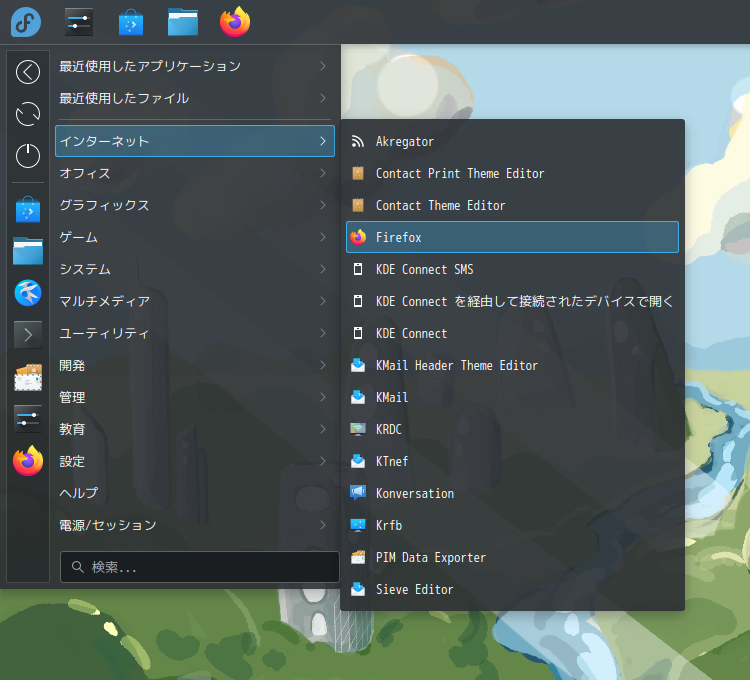Screen dimensions: 750x680
Task: Launch KTnef from Internet submenu
Action: (x=512, y=461)
